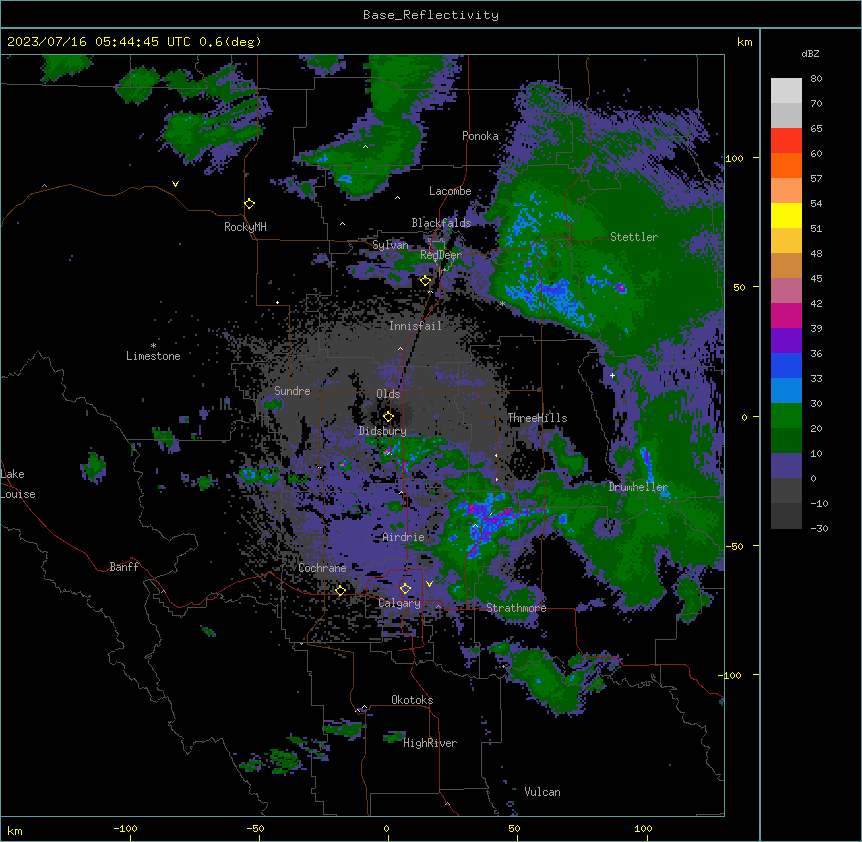Click the Stettler city label
Viewport: 862px width, 842px height.
[634, 237]
